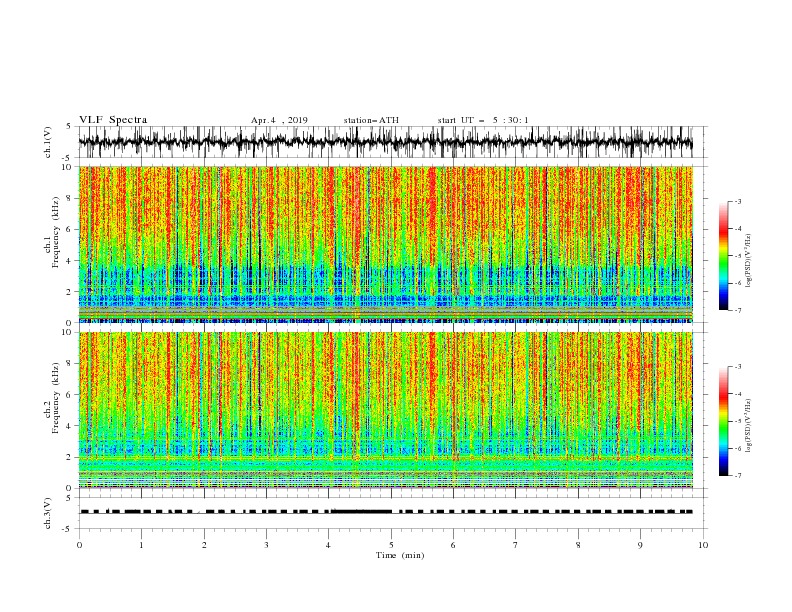The height and width of the screenshot is (612, 792).
Task: Click the lower colorbar '-7' value
Action: 737,475
